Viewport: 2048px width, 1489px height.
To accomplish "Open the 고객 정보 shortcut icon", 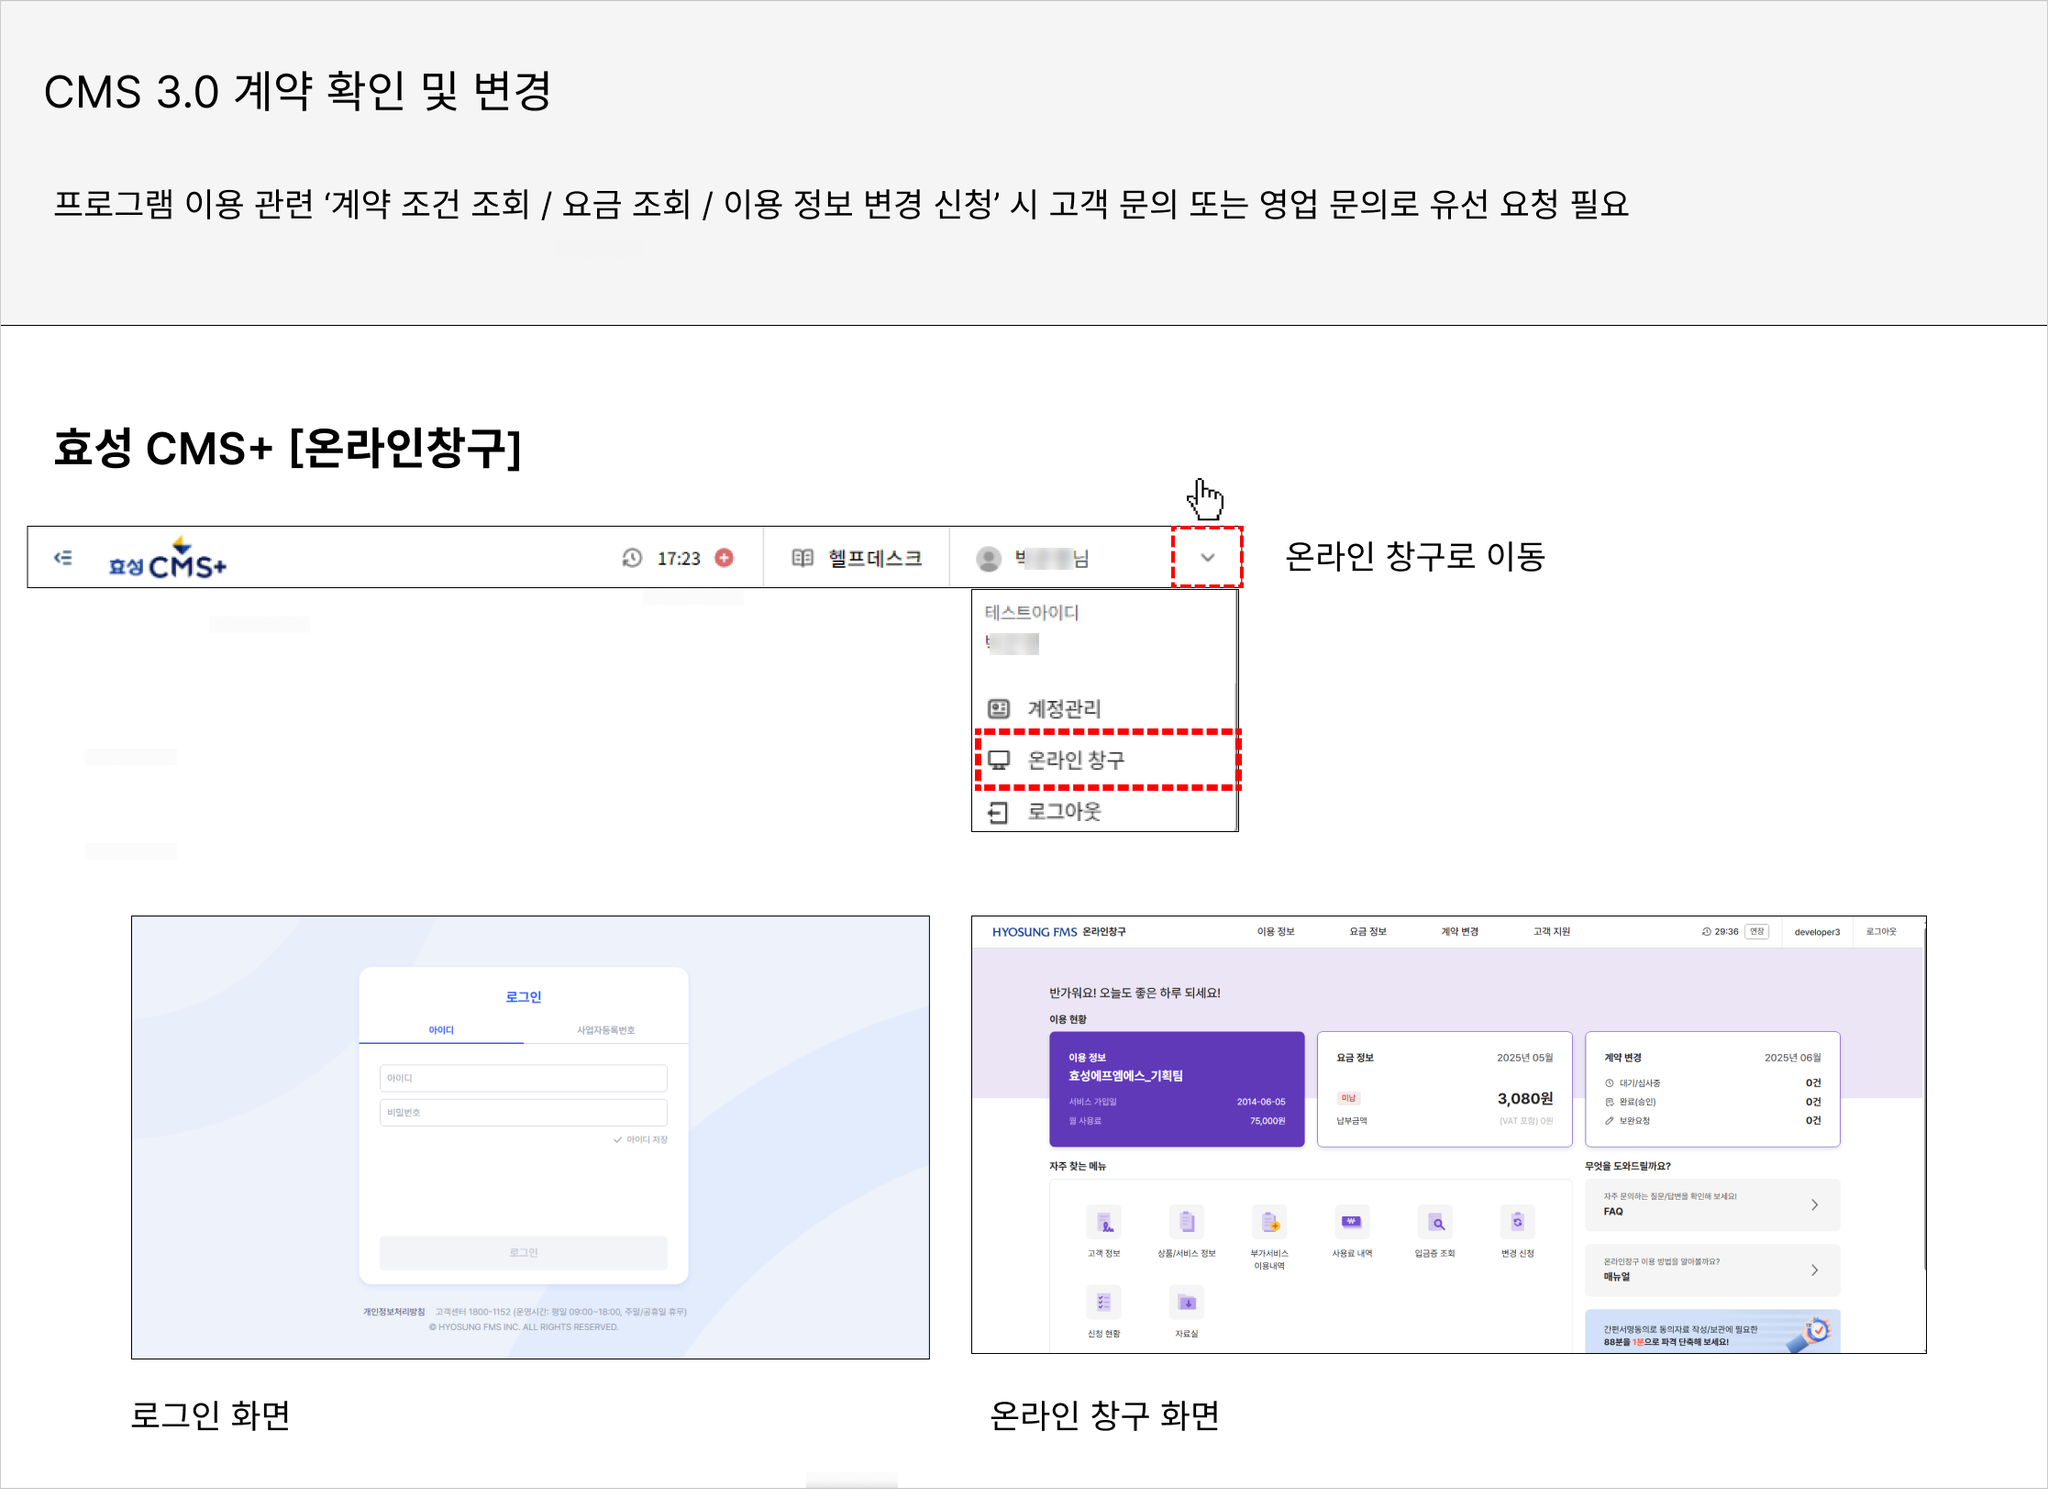I will point(1104,1223).
